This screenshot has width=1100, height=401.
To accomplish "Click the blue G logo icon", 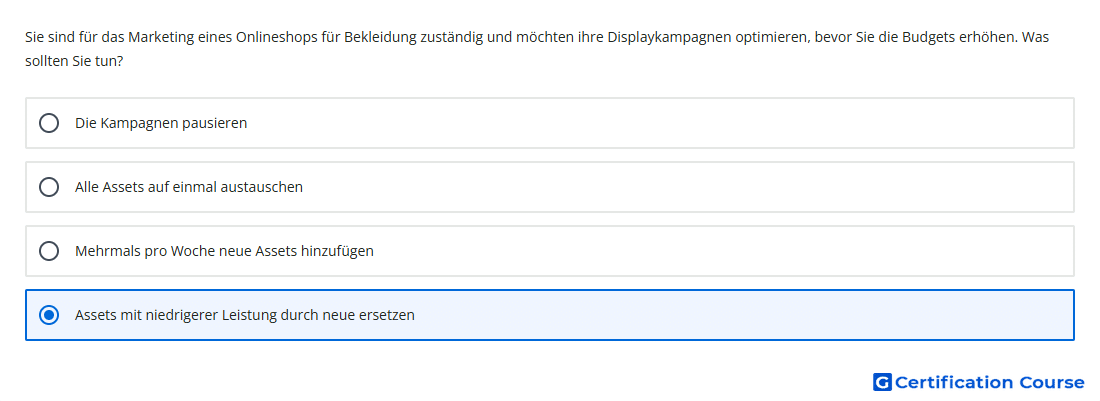I will tap(882, 382).
